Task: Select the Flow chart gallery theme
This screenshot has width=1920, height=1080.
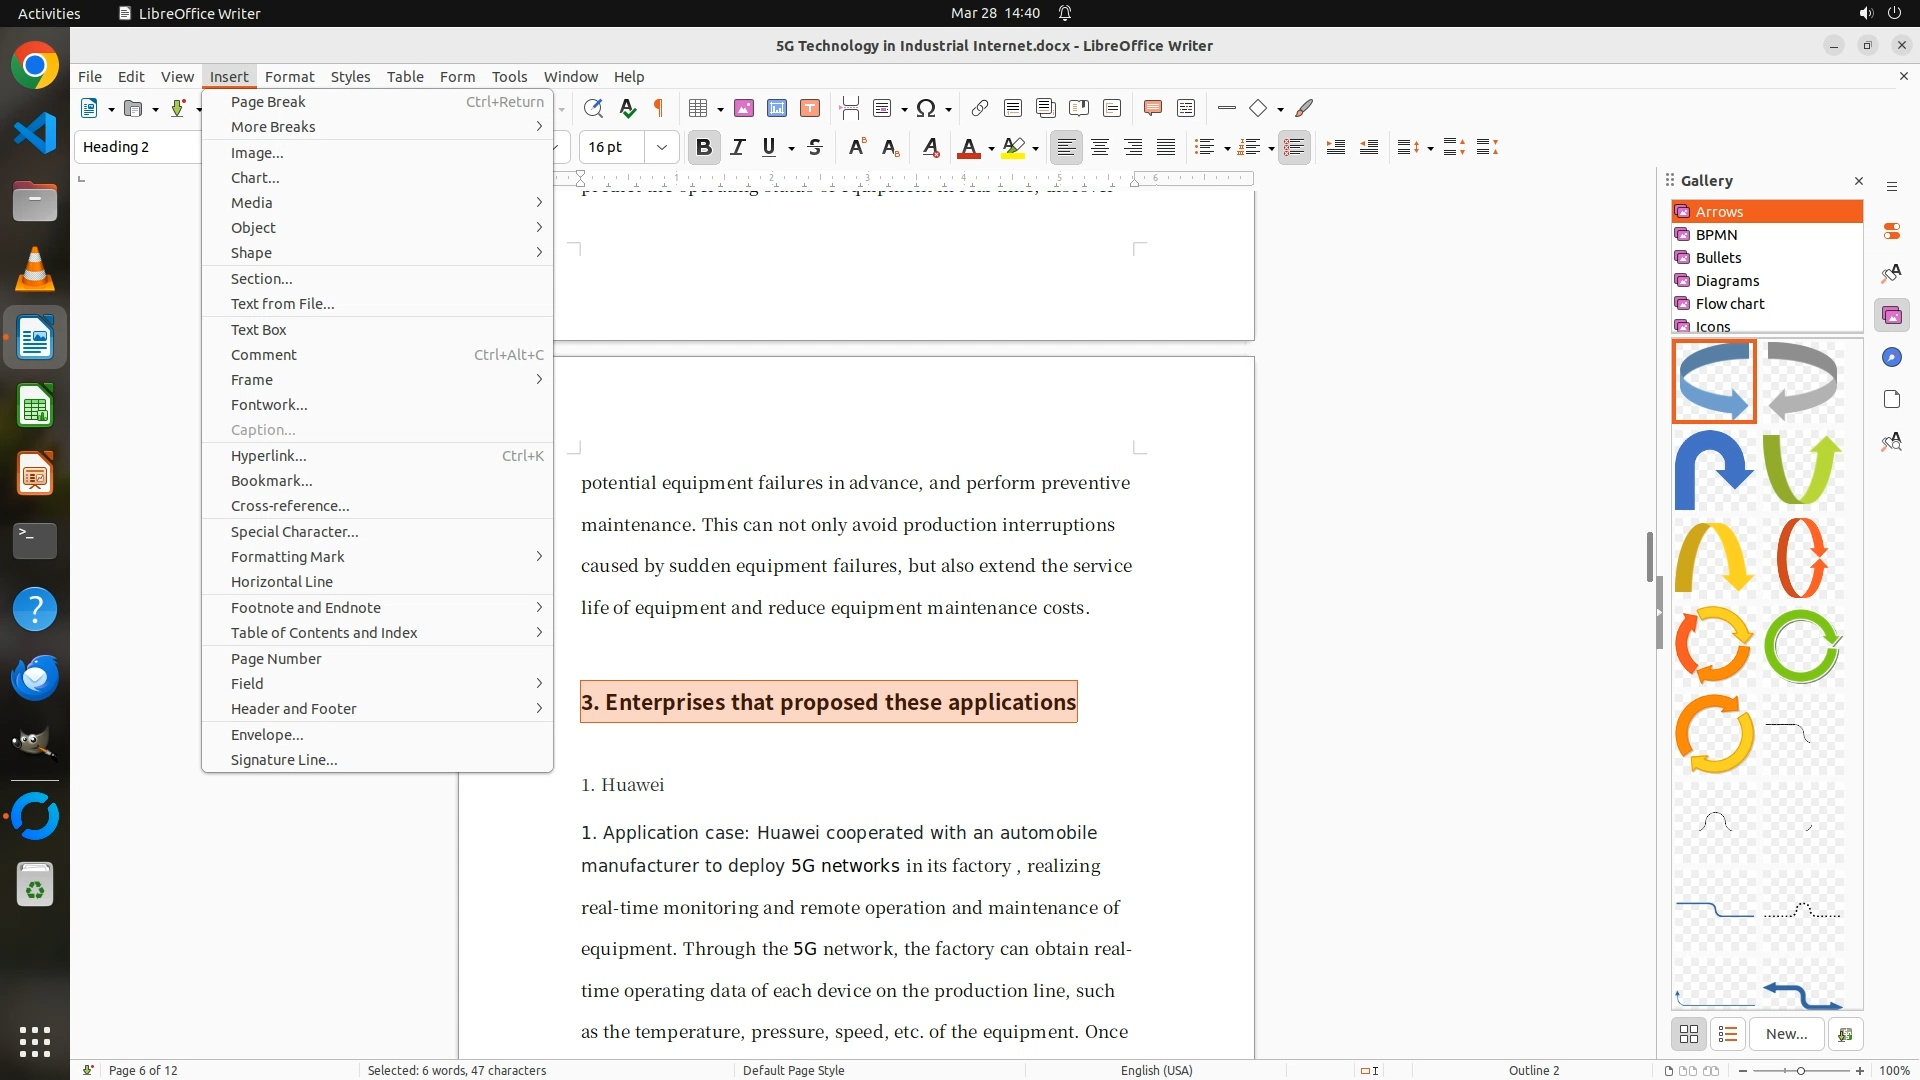Action: [x=1729, y=303]
